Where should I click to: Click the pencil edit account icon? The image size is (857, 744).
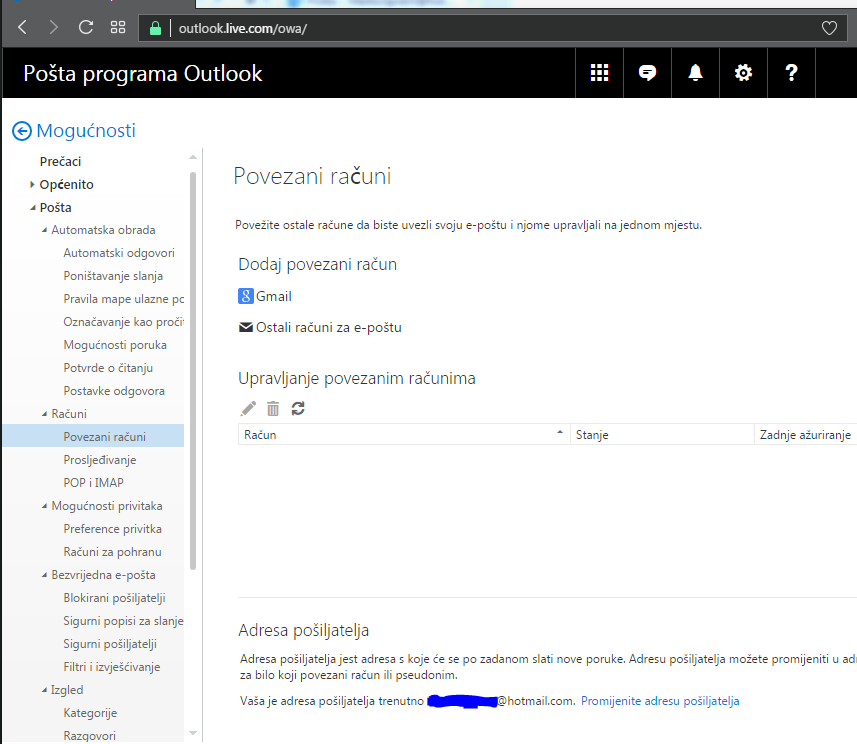tap(248, 408)
